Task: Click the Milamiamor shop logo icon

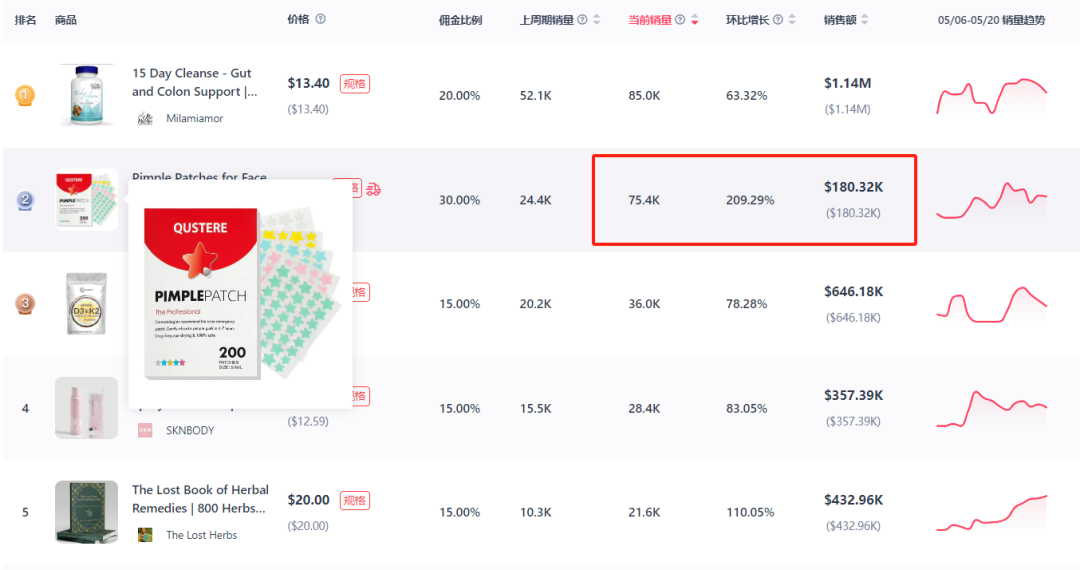Action: (x=146, y=118)
